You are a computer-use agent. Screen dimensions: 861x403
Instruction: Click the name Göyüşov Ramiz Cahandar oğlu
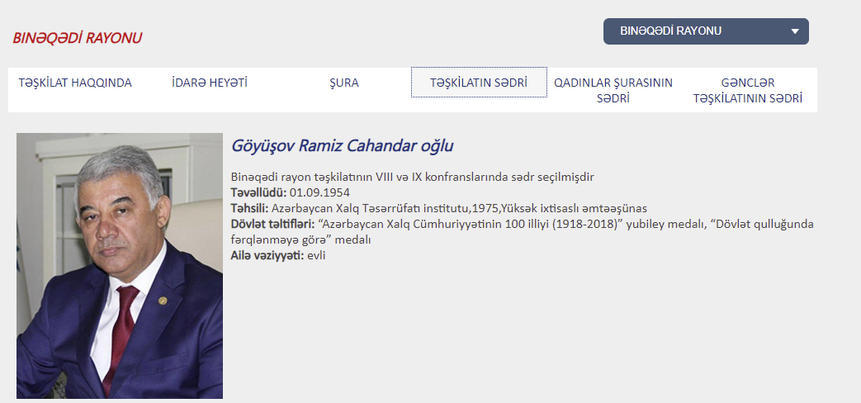coord(342,146)
